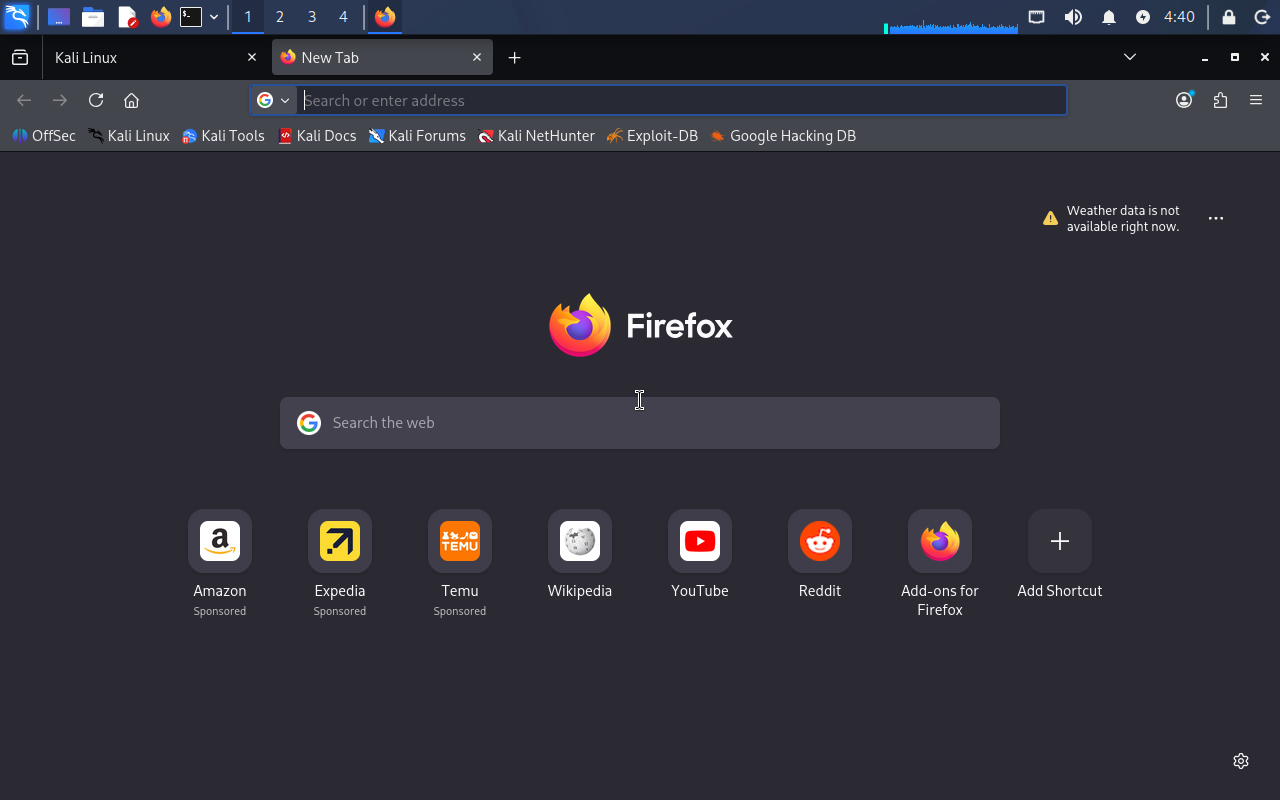Click the Search the web field

(640, 423)
